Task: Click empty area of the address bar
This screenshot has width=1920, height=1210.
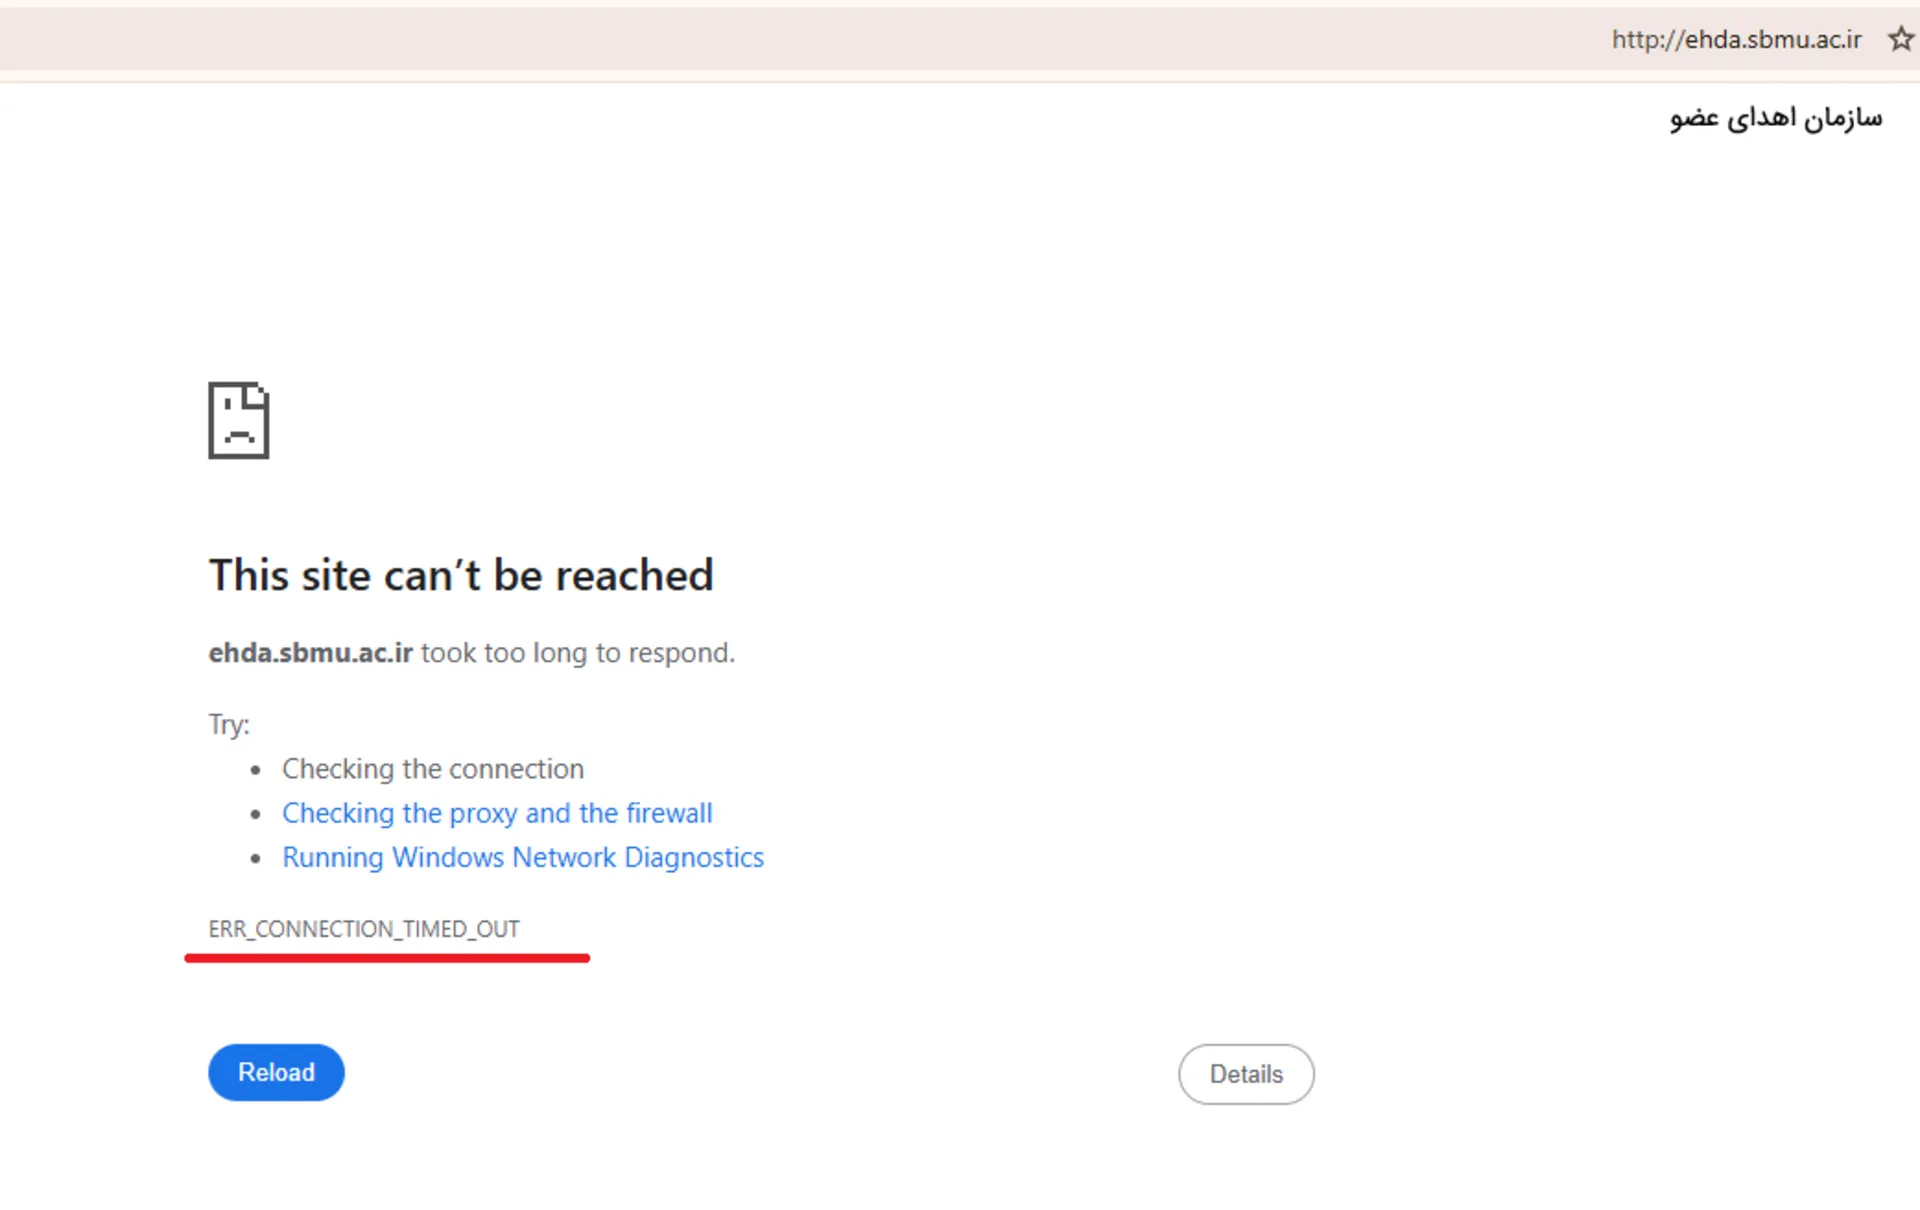Action: click(x=800, y=39)
